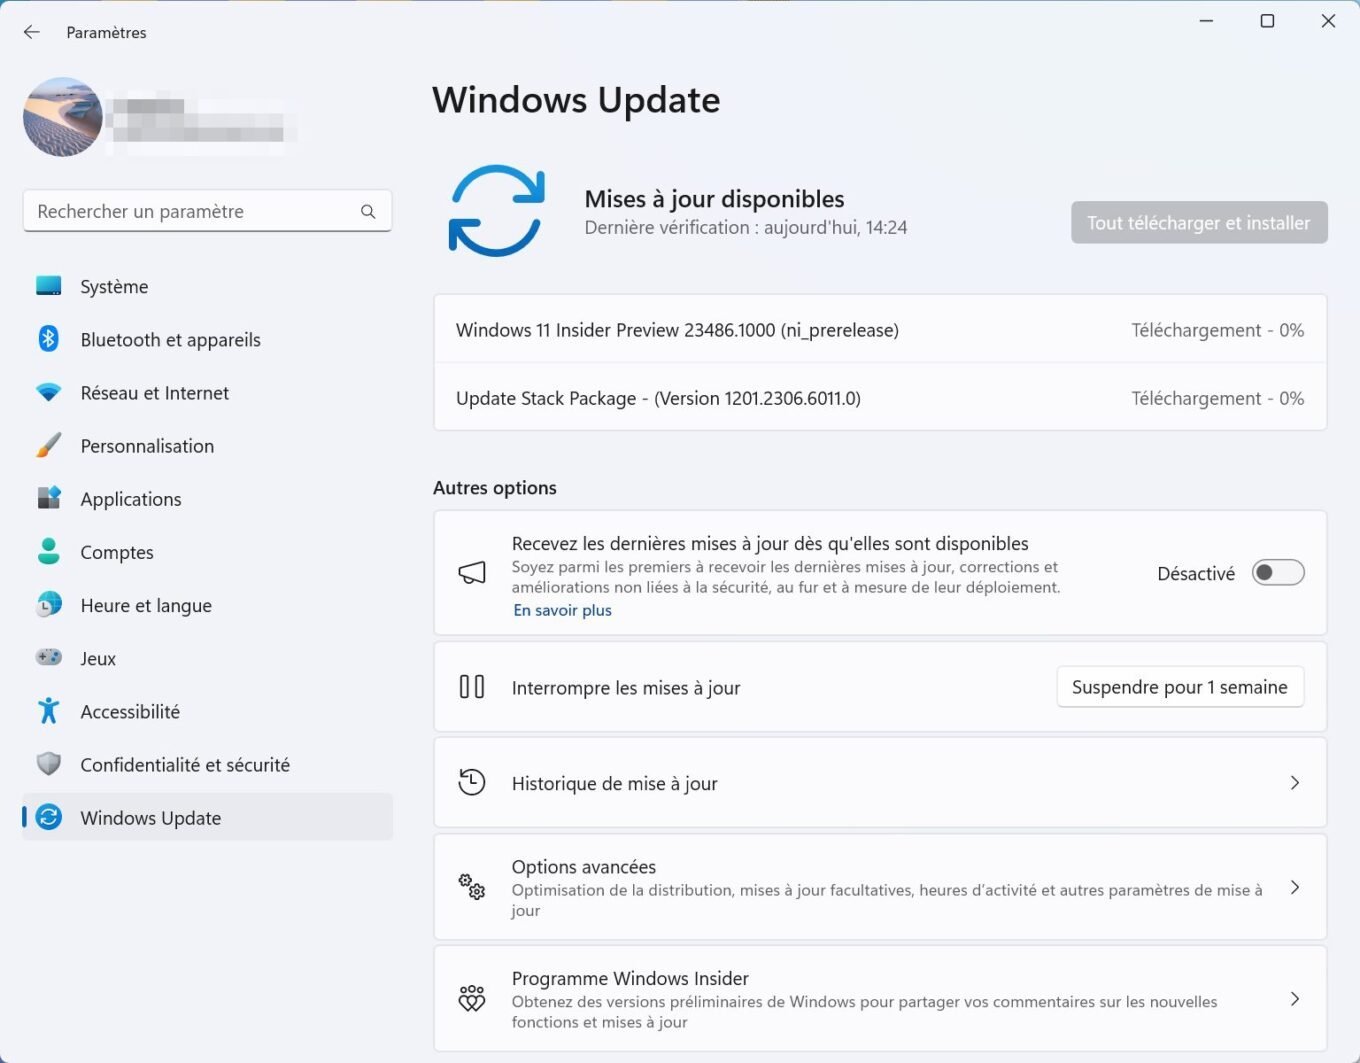Click the Désactivé label beside the toggle

pyautogui.click(x=1196, y=574)
